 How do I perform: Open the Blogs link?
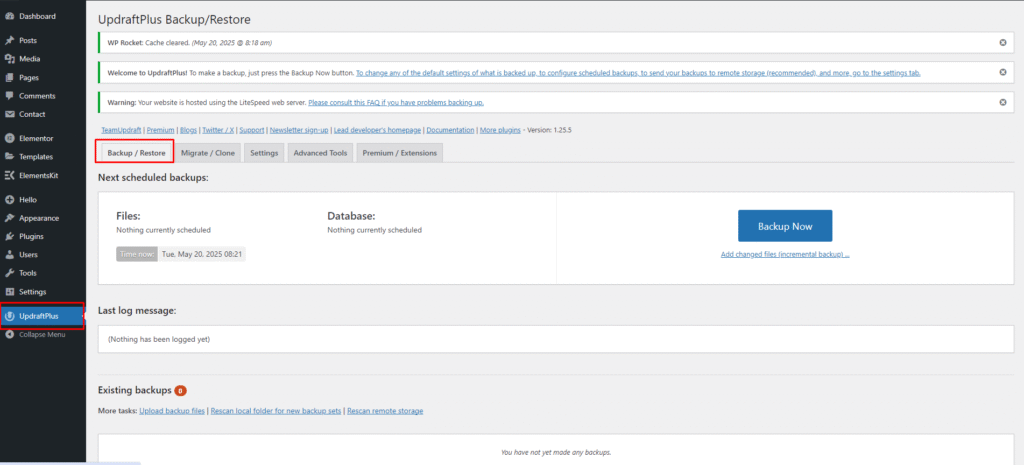(x=188, y=131)
